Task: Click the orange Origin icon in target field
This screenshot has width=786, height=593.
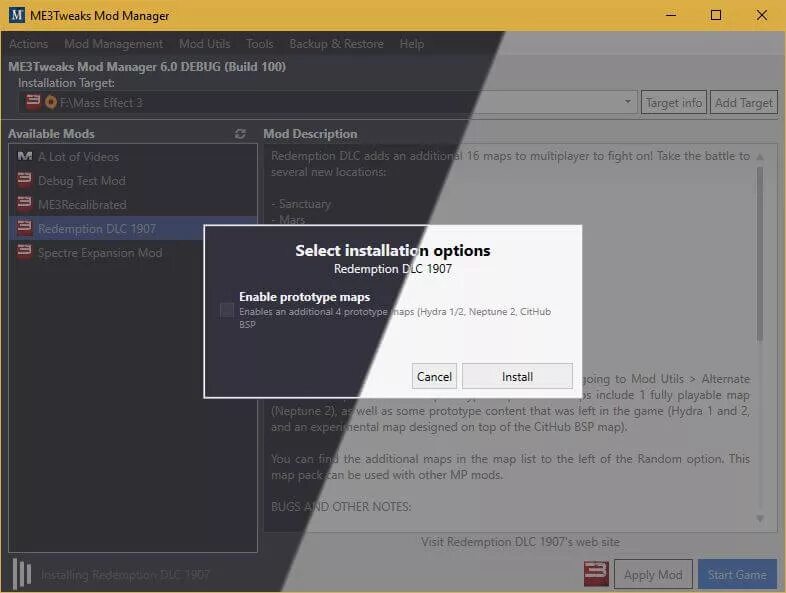Action: pyautogui.click(x=51, y=103)
